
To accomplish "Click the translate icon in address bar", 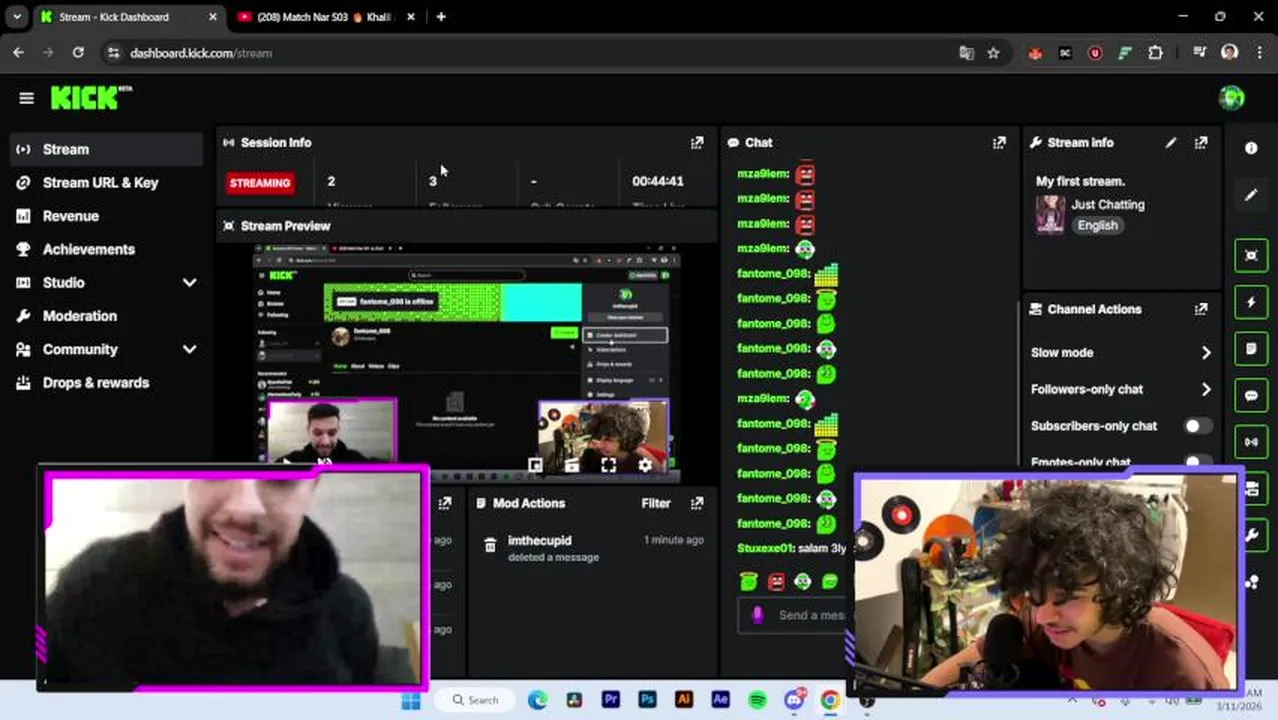I will coord(966,53).
